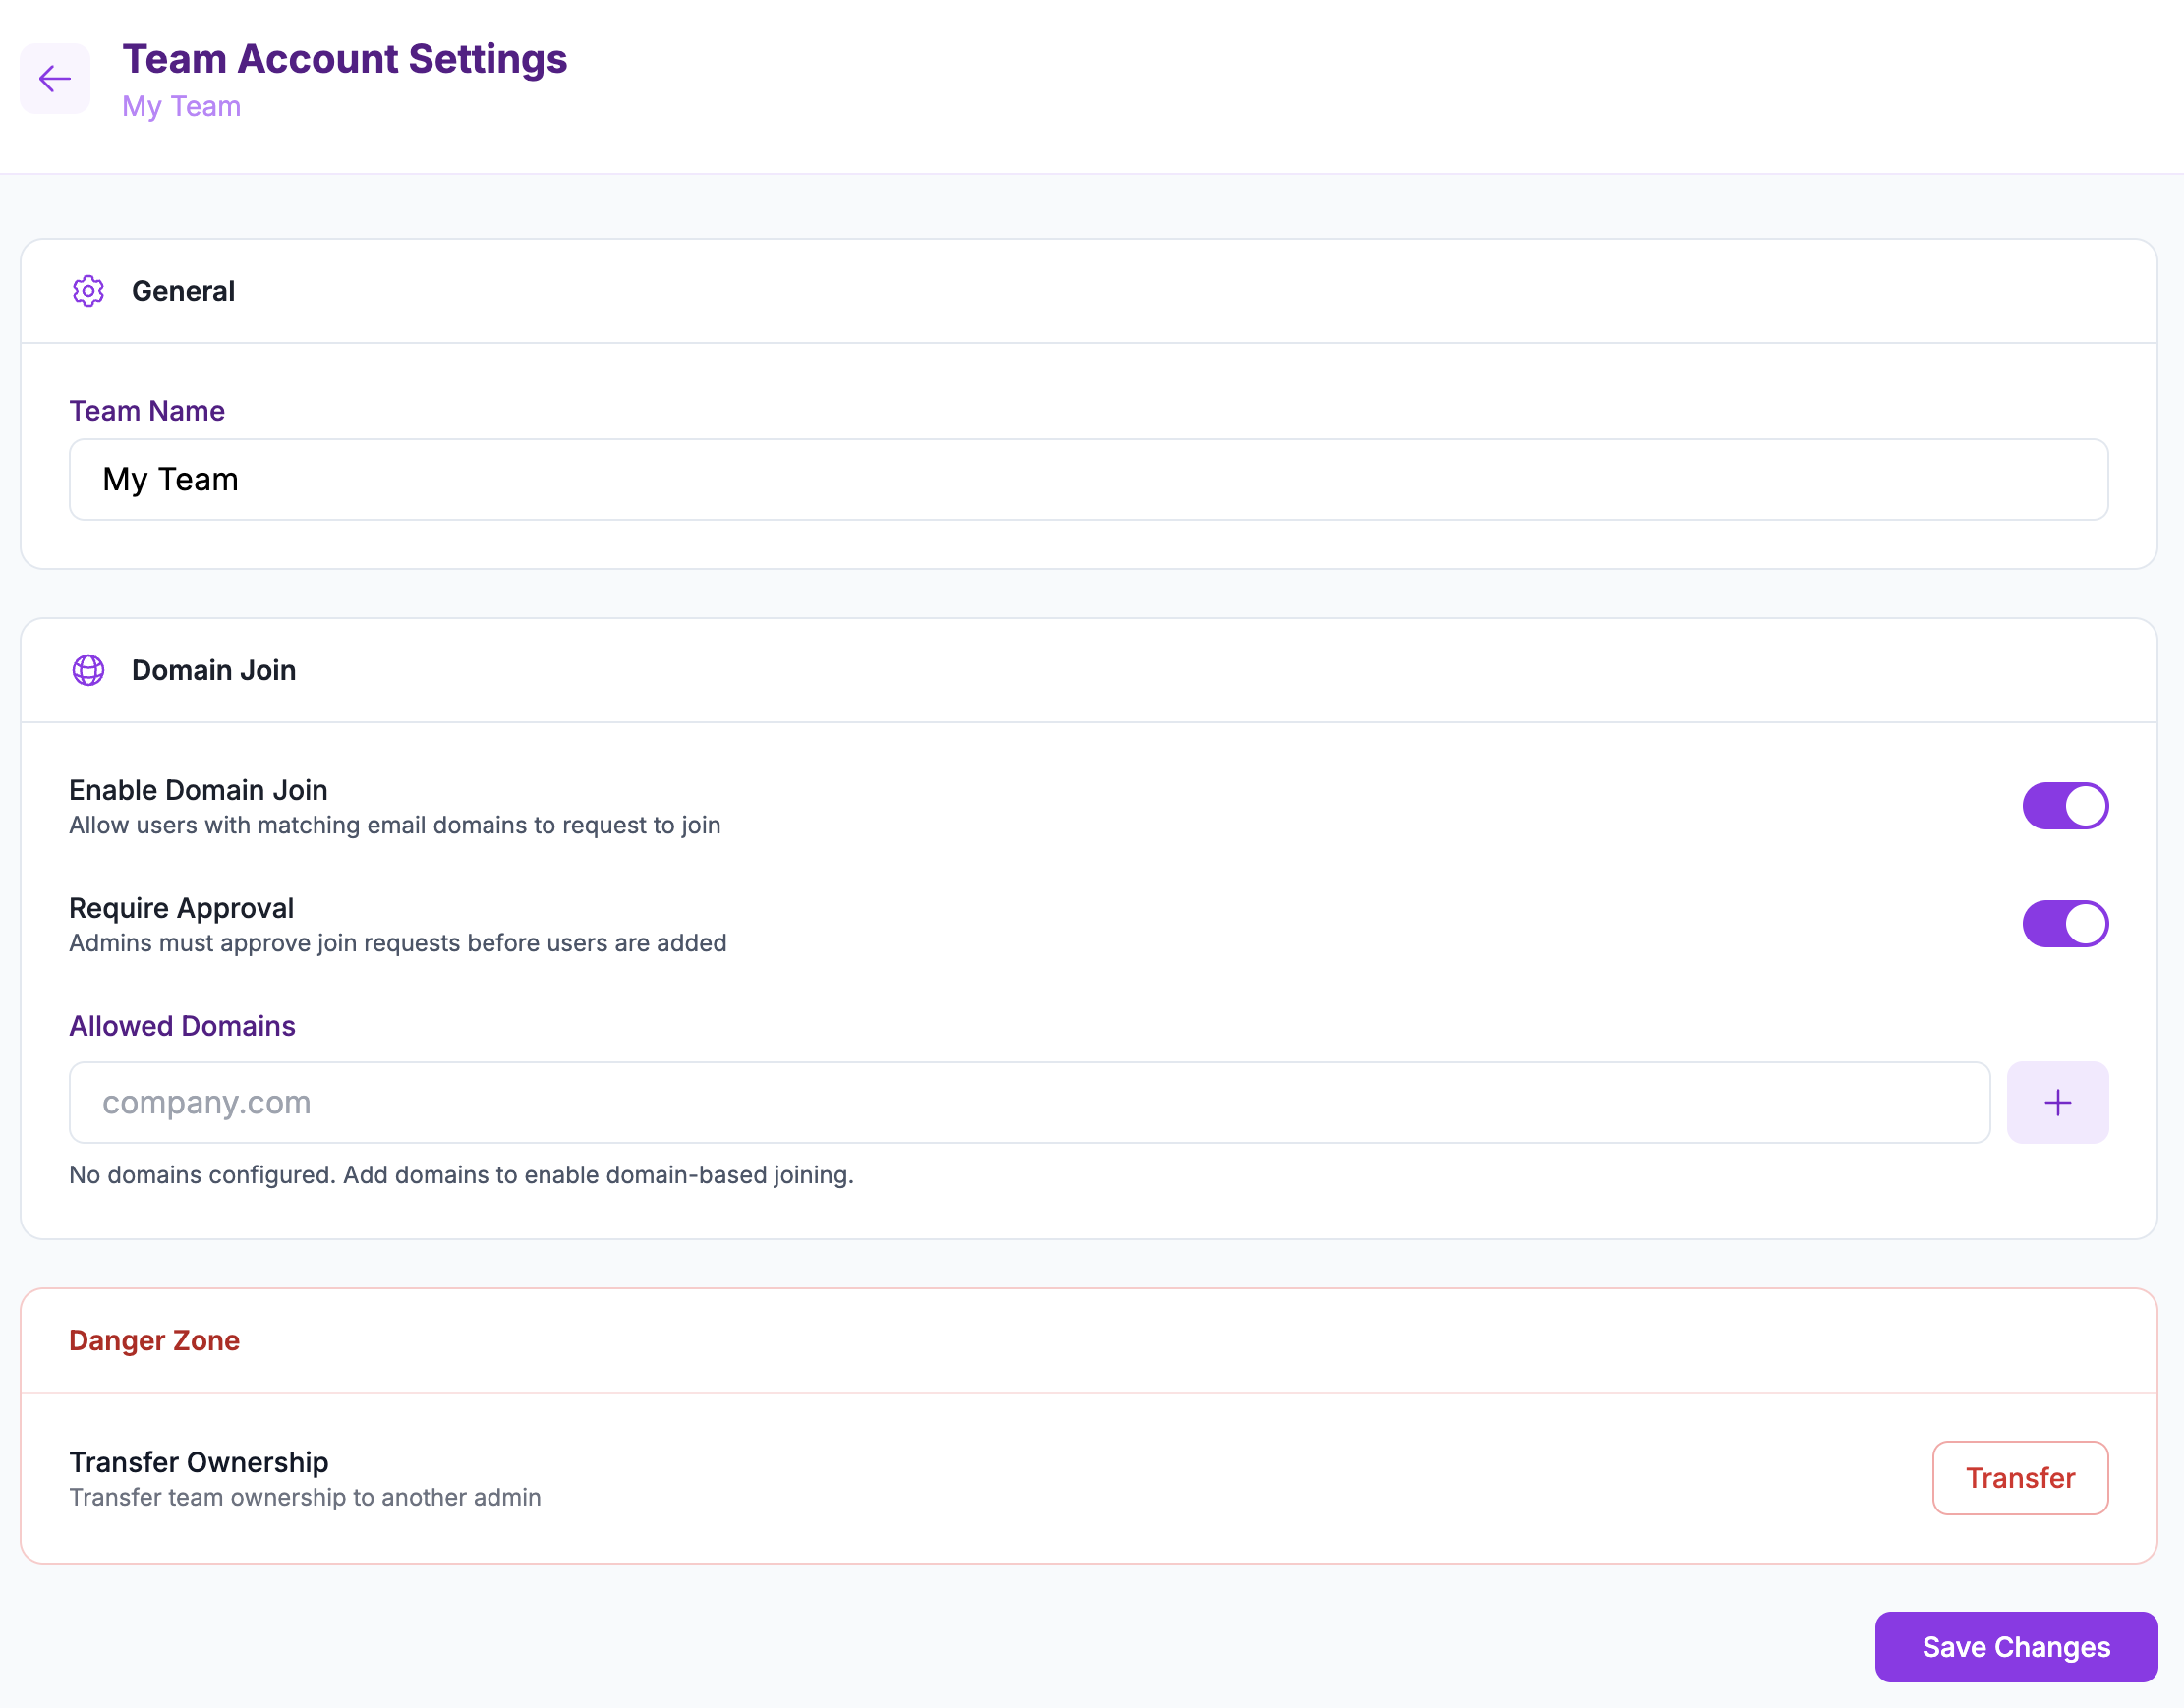Screen dimensions: 2184x1708
Task: Click the Danger Zone heading
Action: (x=154, y=1340)
